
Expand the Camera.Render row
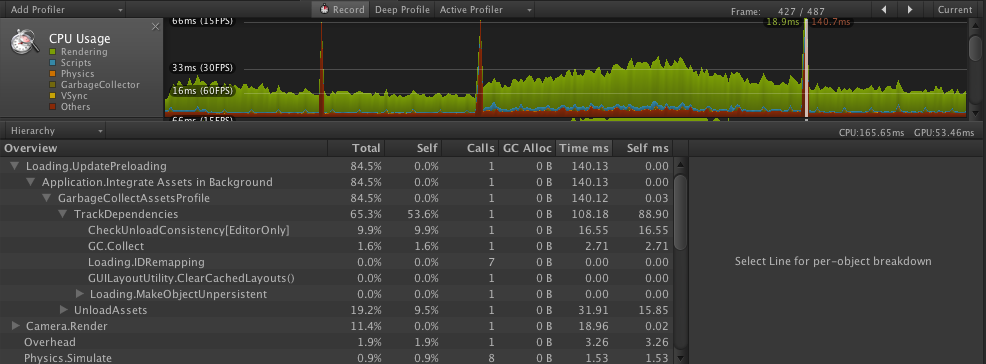pos(16,326)
